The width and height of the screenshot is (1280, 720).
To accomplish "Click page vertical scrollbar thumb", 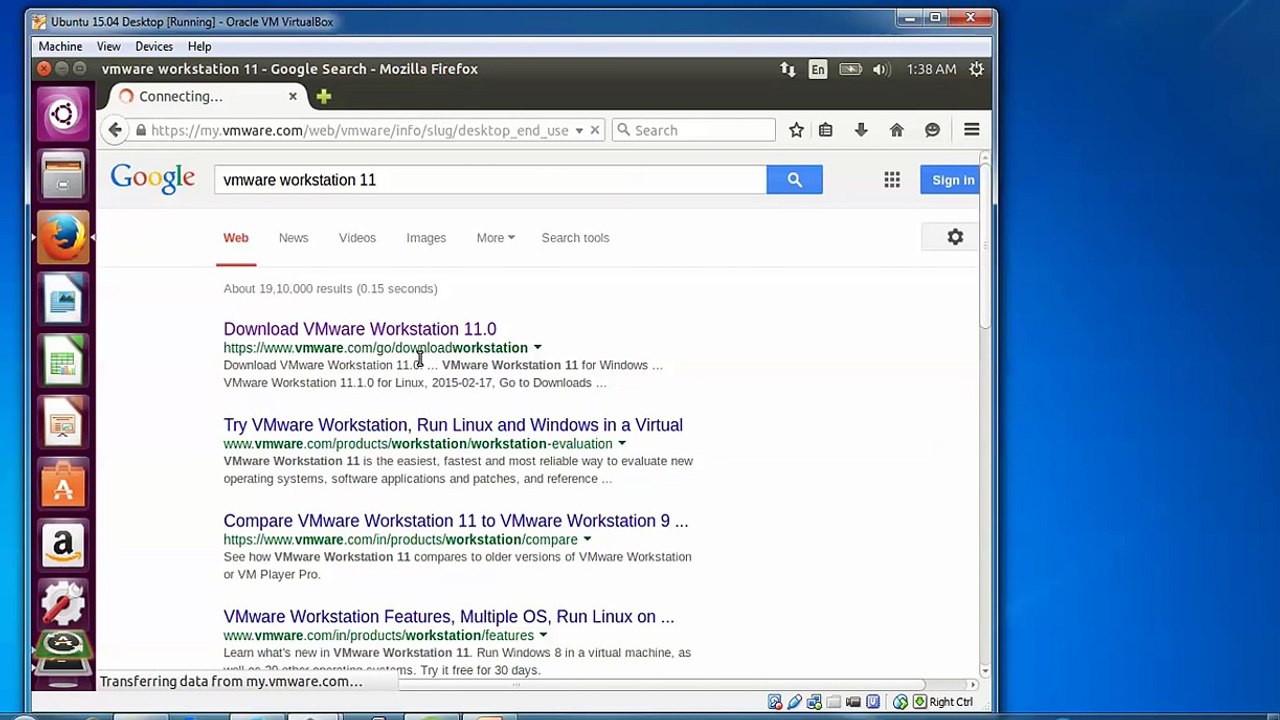I will (x=985, y=246).
